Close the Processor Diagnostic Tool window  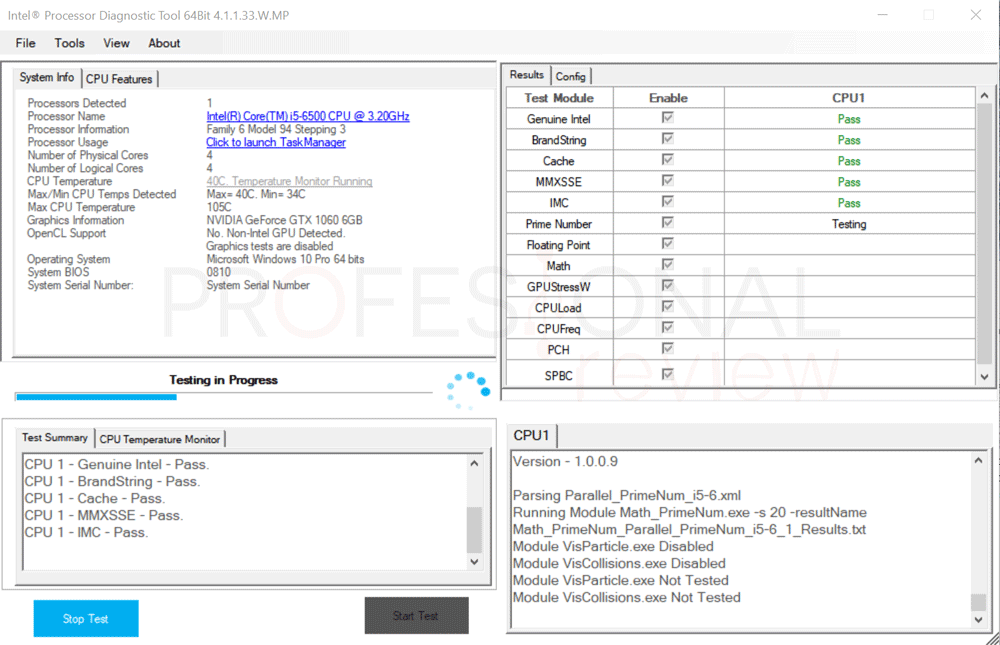pos(975,15)
